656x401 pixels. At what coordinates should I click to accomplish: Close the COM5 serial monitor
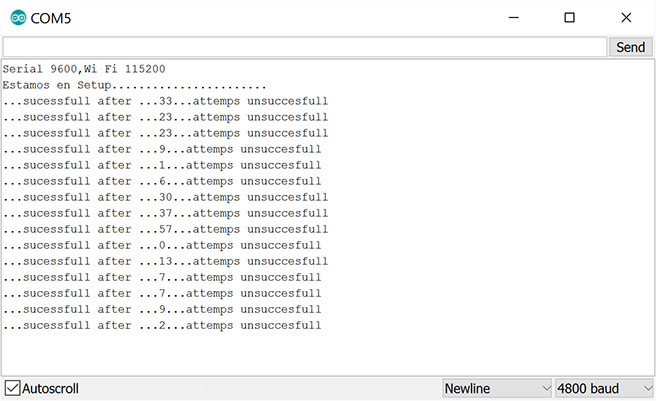click(x=626, y=18)
